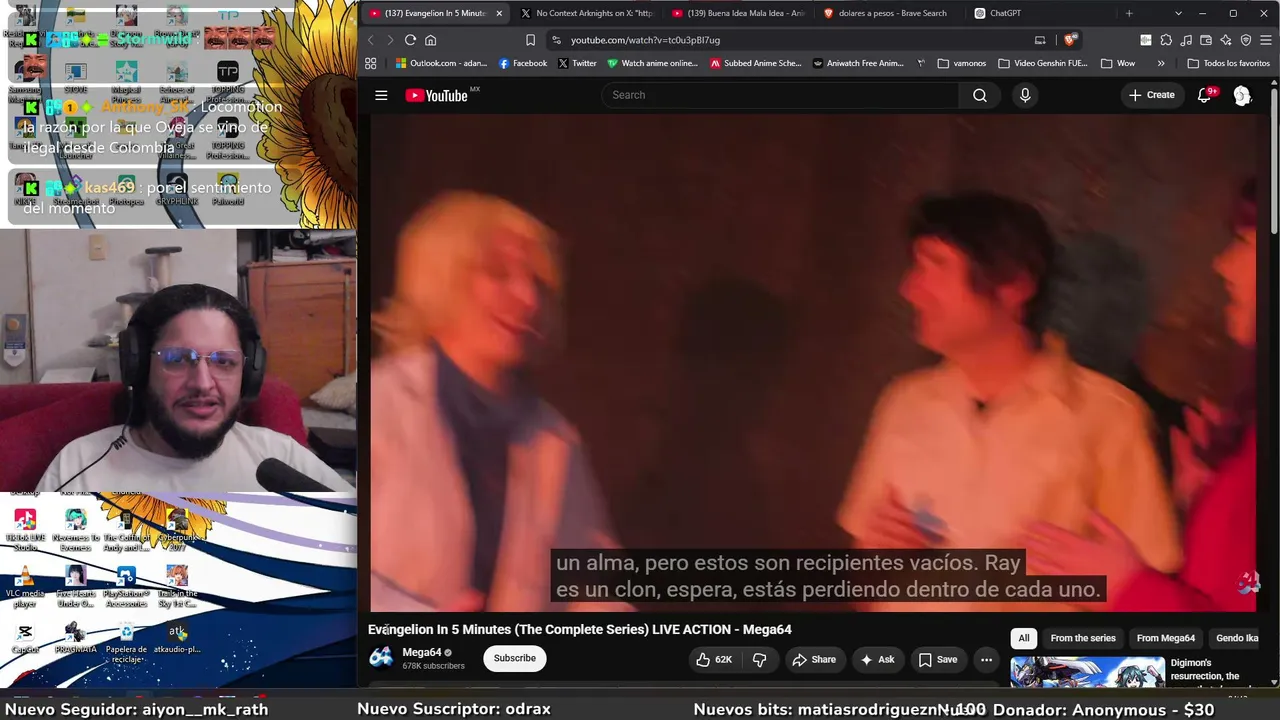The image size is (1280, 720).
Task: Open the Papelera de reciclaje icon
Action: (126, 644)
